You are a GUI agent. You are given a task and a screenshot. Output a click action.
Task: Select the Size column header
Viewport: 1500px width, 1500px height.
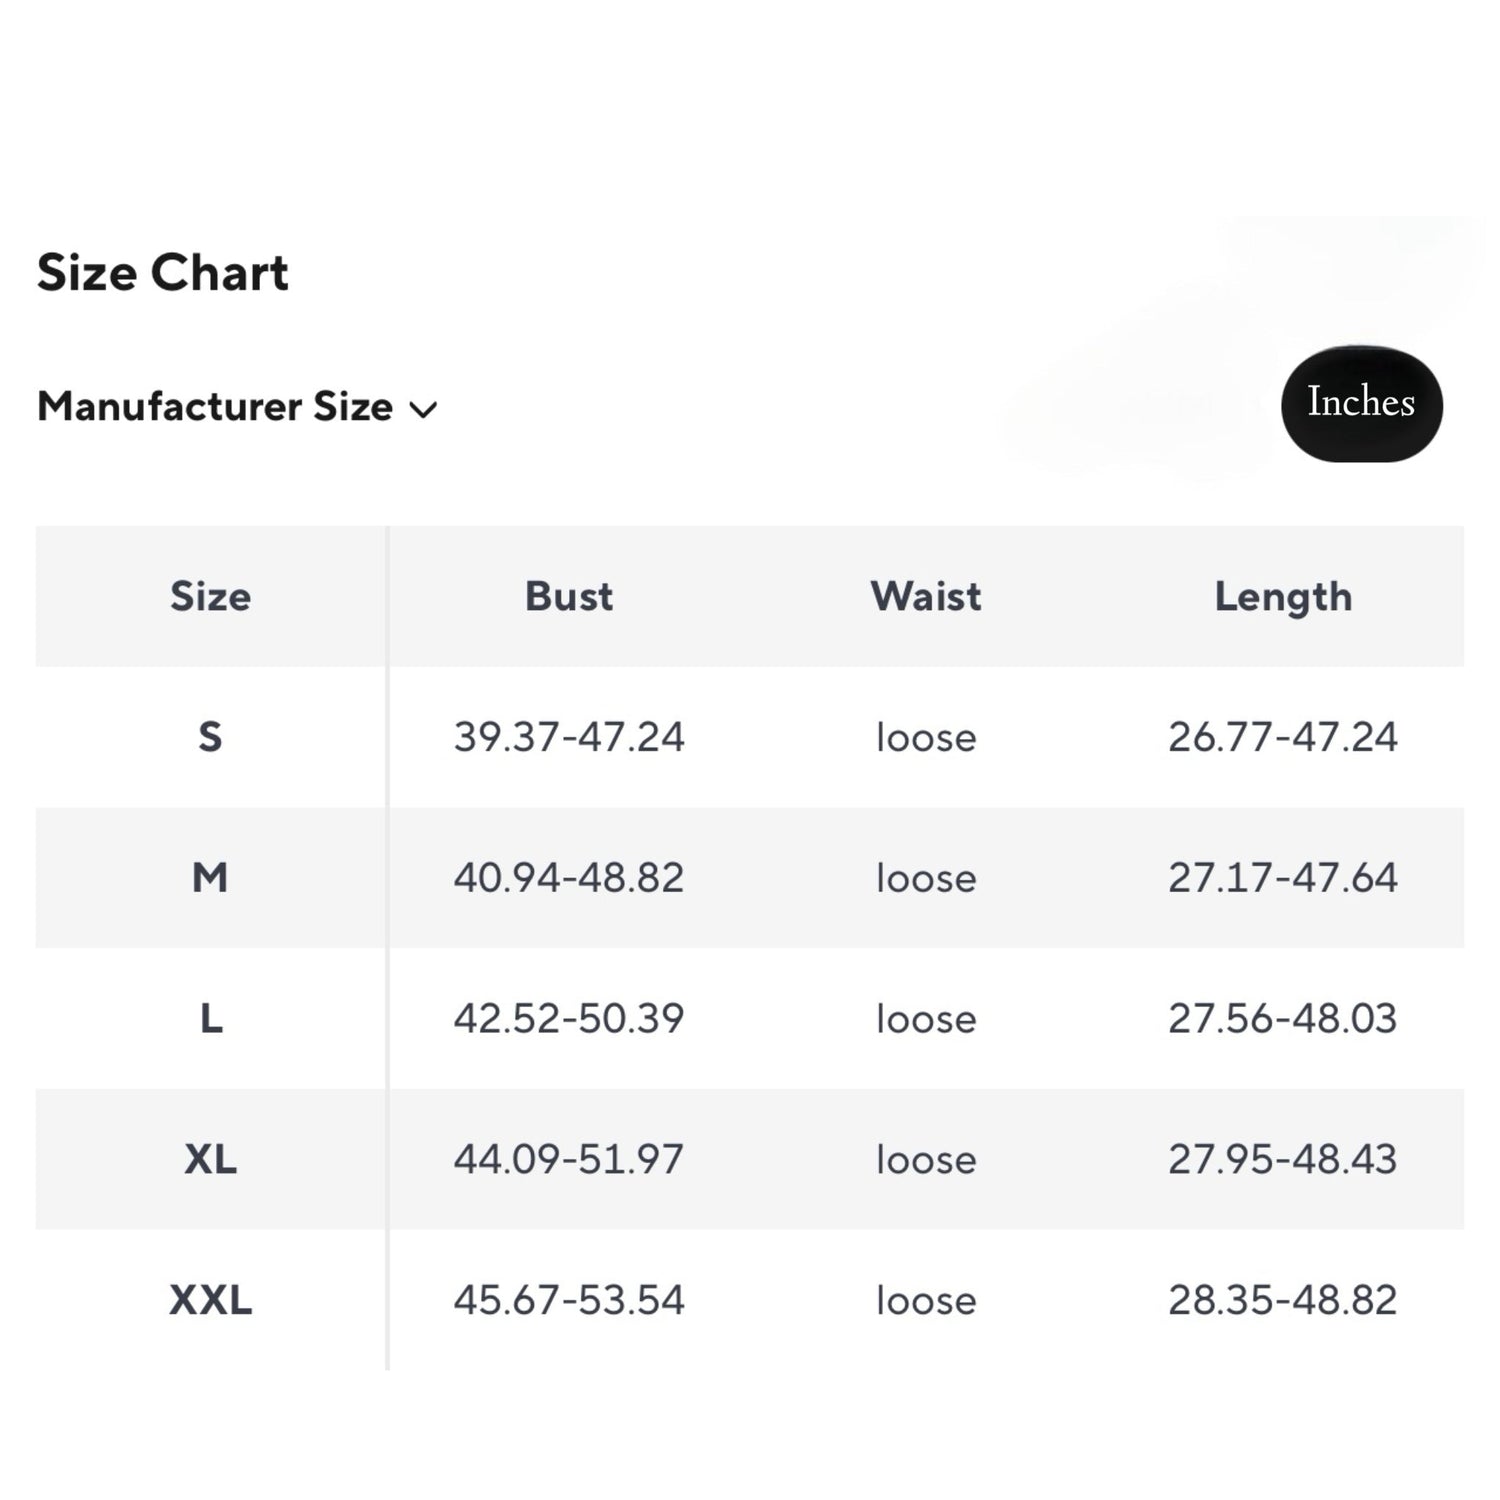point(210,596)
